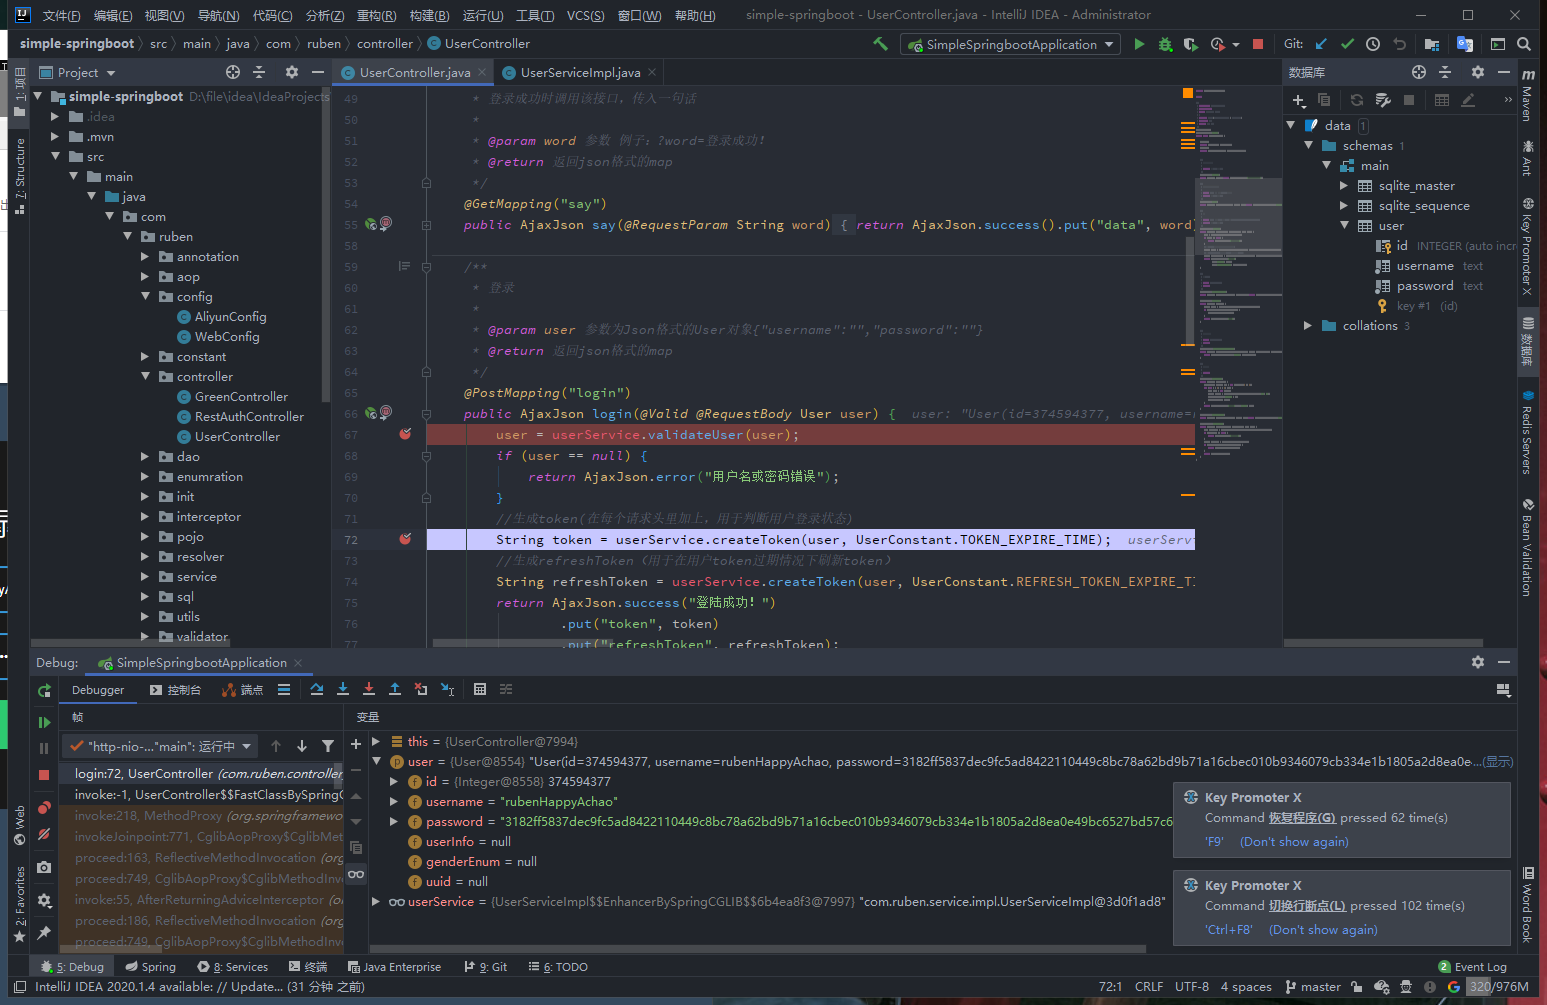Click Step Over in the debugger toolbar

tap(317, 689)
